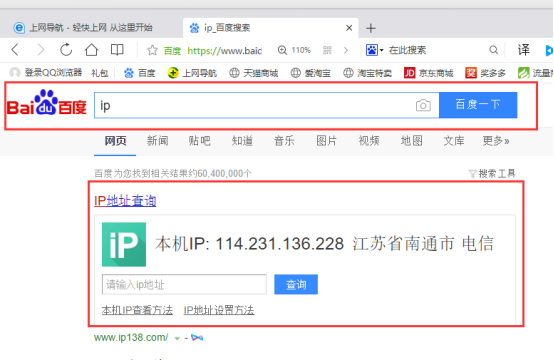The width and height of the screenshot is (554, 360).
Task: Click the 查询 button
Action: click(296, 284)
